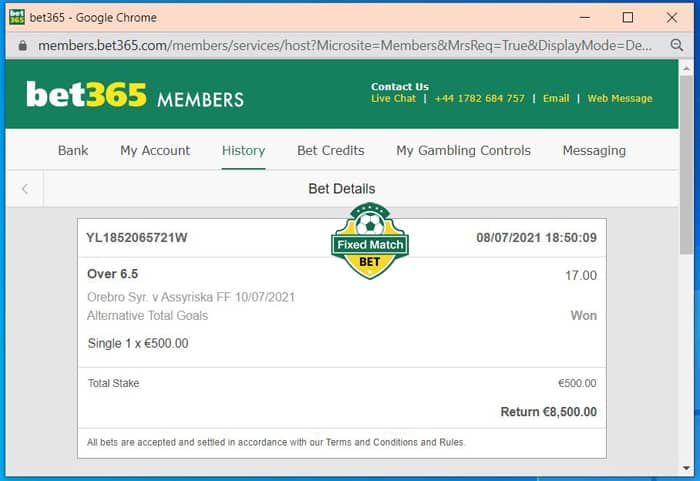Click the terms and conditions footer text

276,442
